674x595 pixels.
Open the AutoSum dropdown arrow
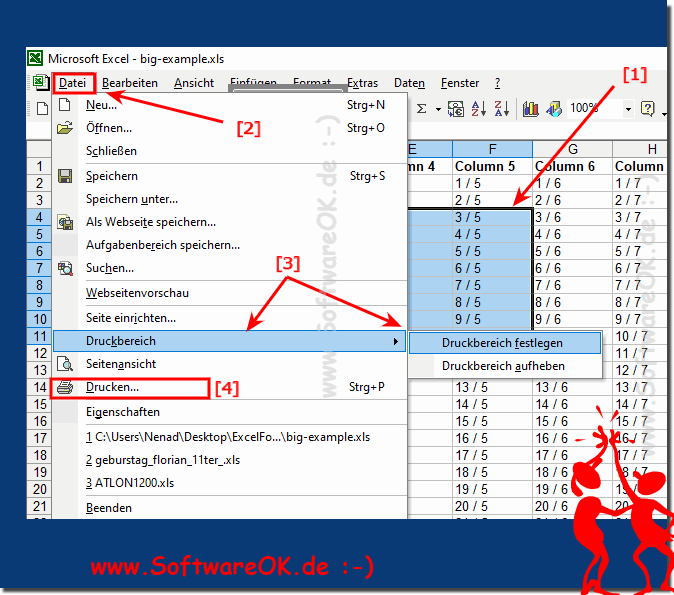[438, 109]
